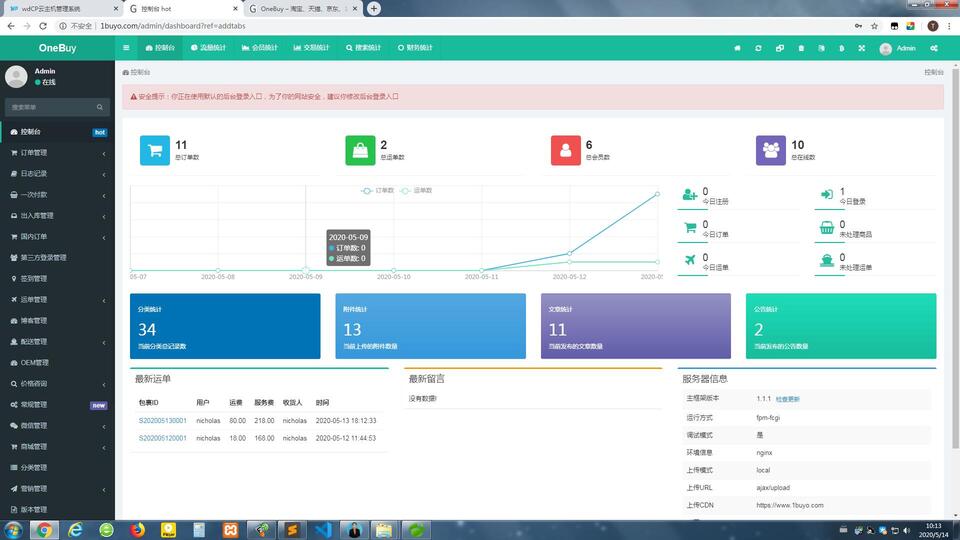960x540 pixels.
Task: Click the refresh icon in top bar
Action: (x=759, y=48)
